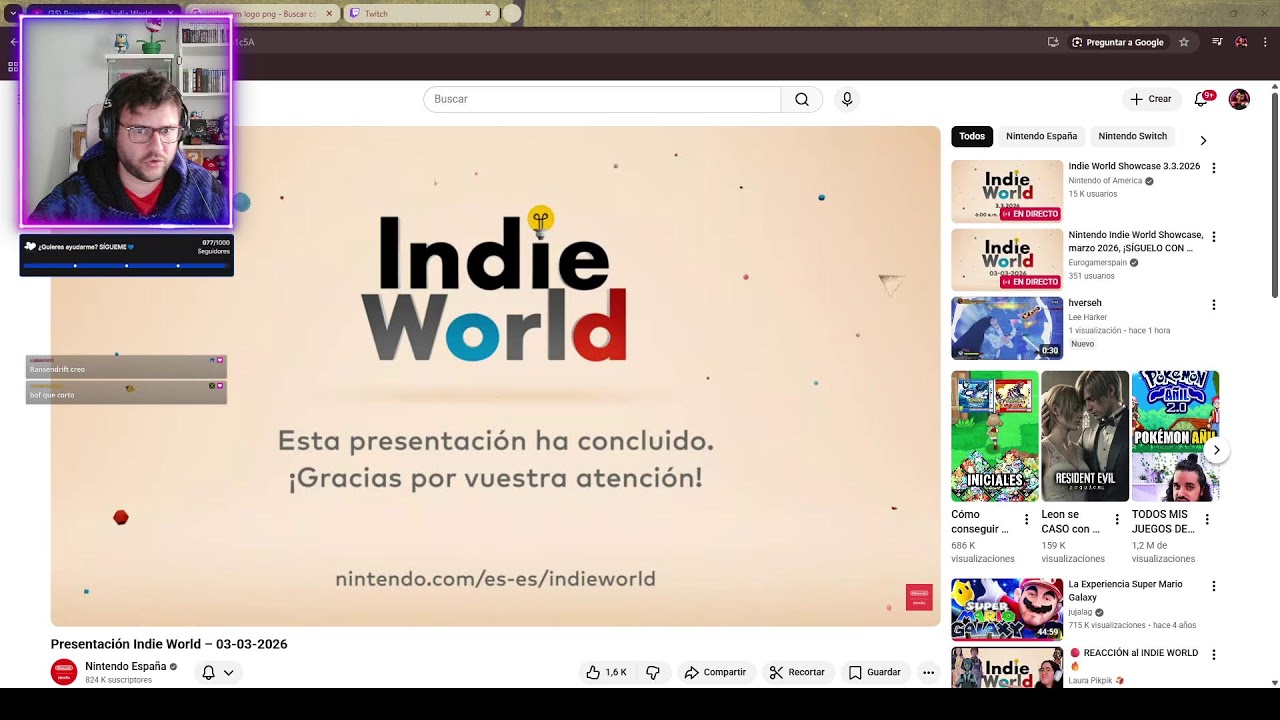Open options for Eurogamerspain showcase video

[x=1214, y=237]
